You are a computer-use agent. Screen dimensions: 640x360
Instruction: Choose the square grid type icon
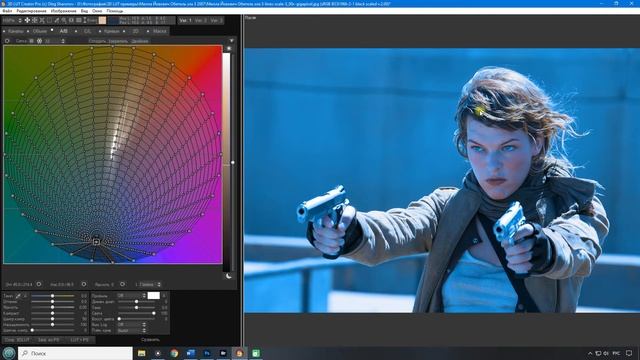31,41
